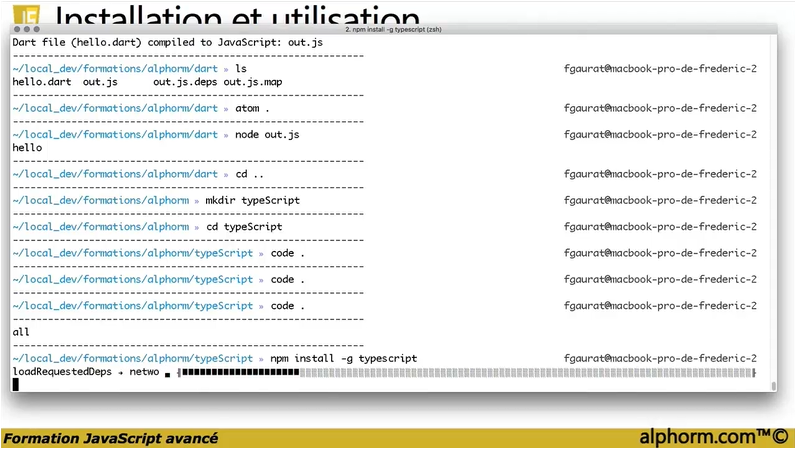
Task: Click the 'Formation JavaScript avancé' footer label
Action: coord(111,439)
